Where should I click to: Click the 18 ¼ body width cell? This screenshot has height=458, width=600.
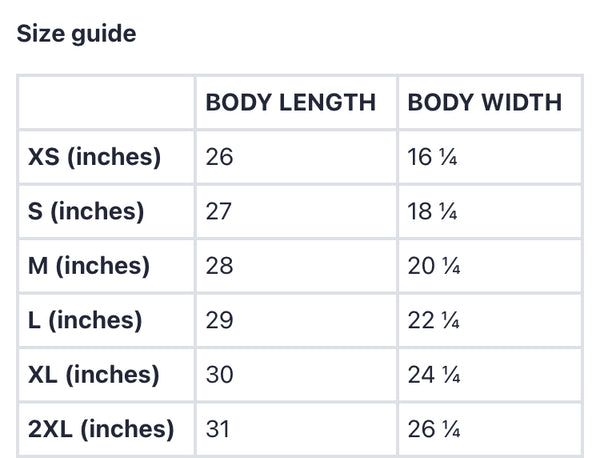pyautogui.click(x=433, y=212)
